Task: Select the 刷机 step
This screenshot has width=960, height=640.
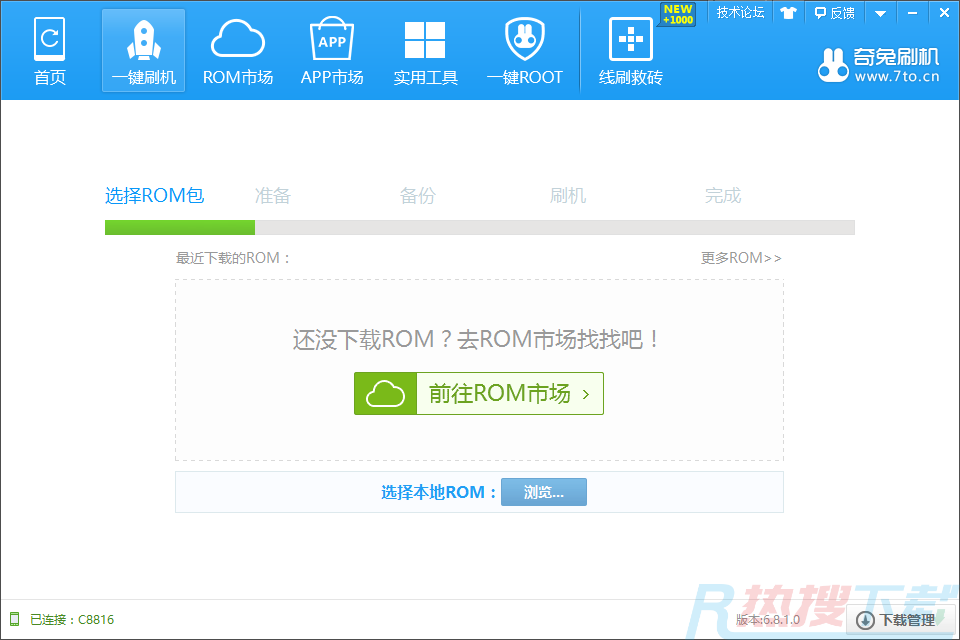Action: click(568, 195)
